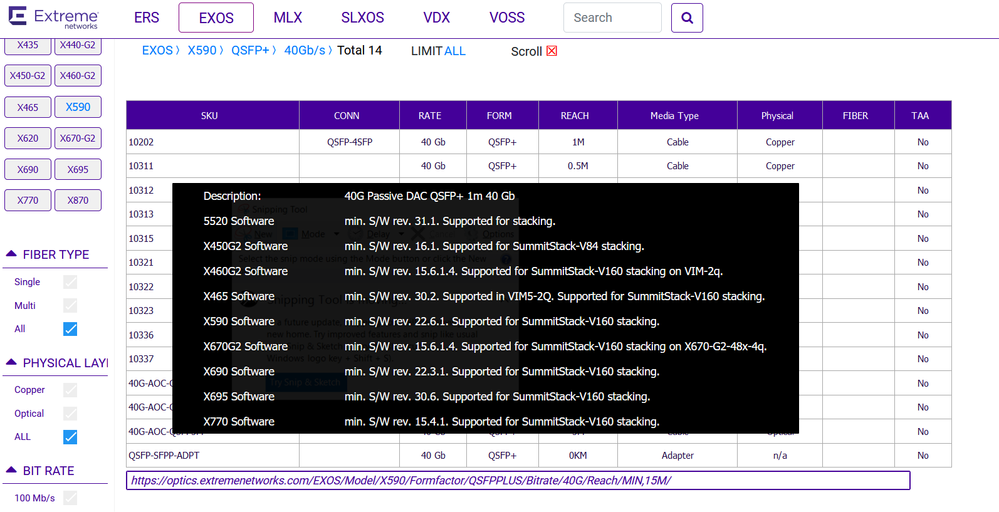
Task: Select the X590 model button
Action: (x=78, y=107)
